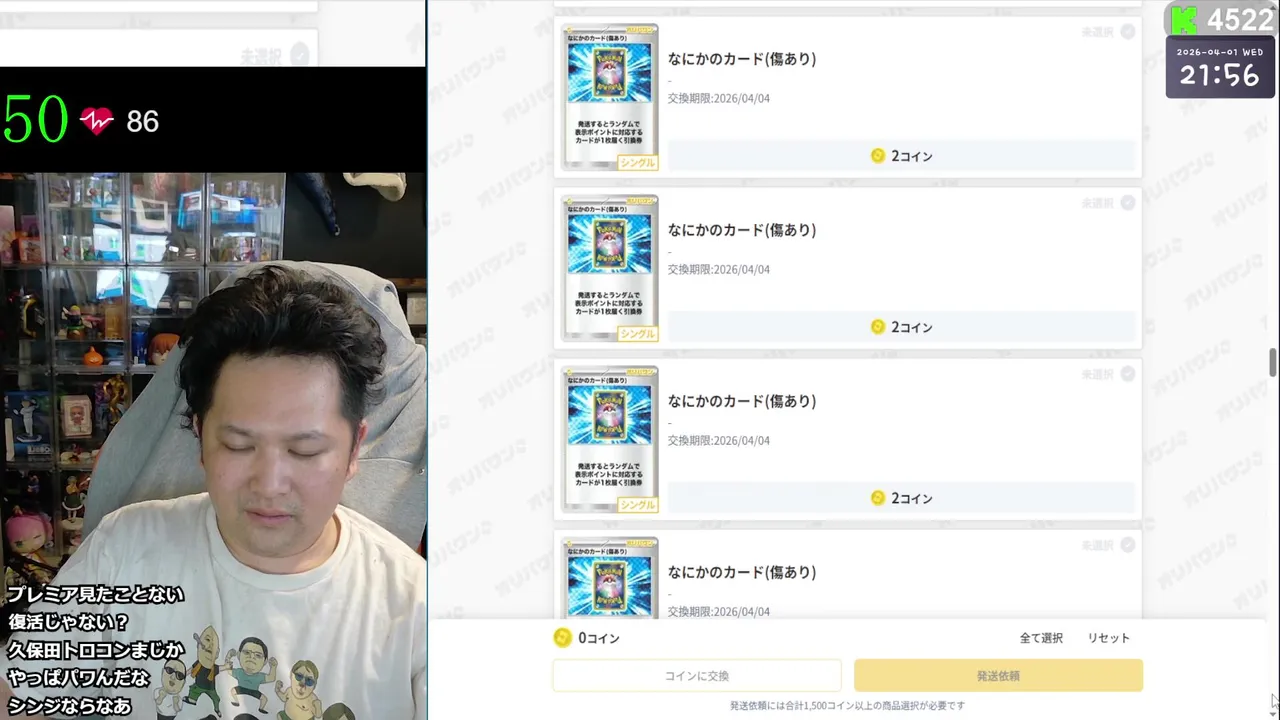Click the 0コイン total text
The width and height of the screenshot is (1280, 720).
click(599, 638)
